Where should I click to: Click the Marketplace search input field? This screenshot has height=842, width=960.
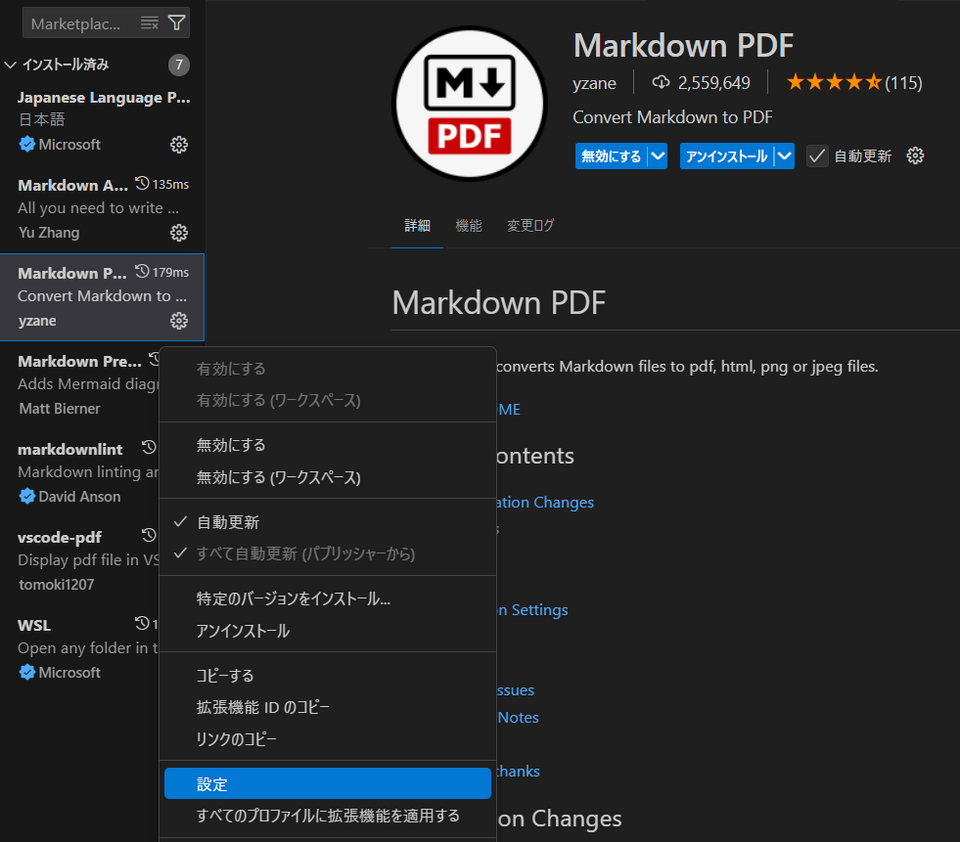(x=78, y=23)
